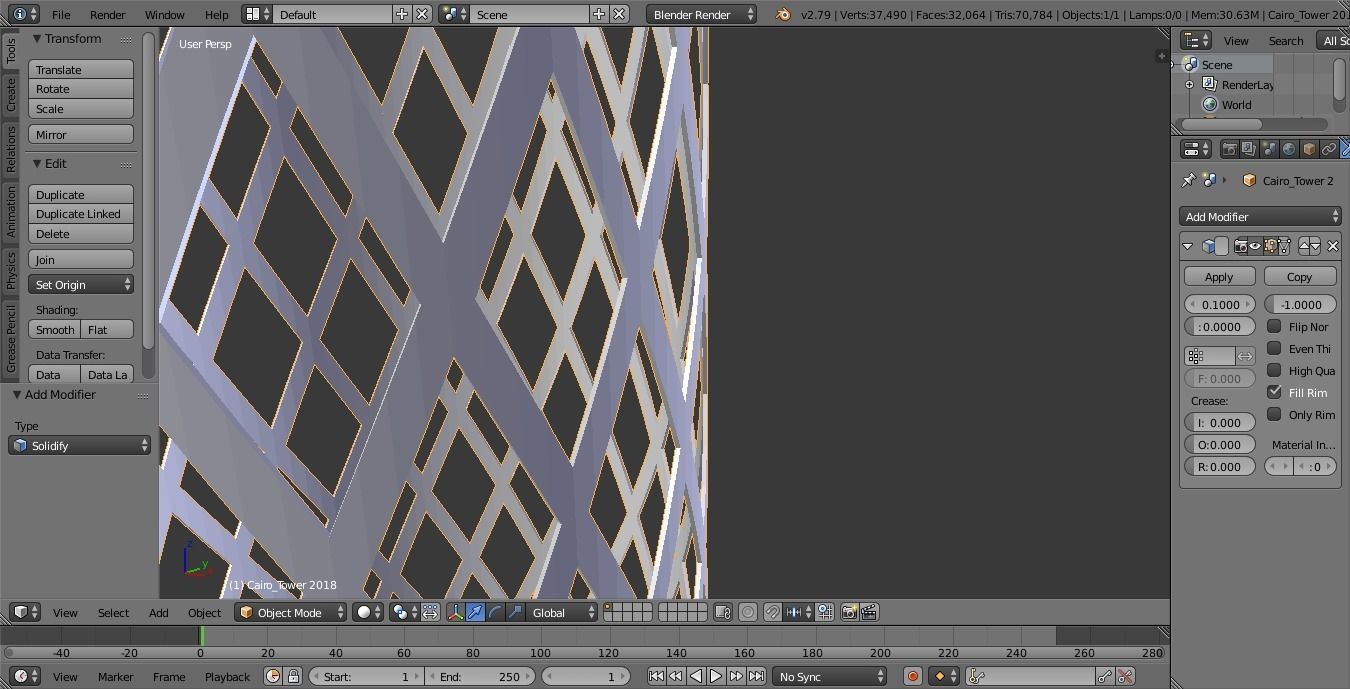The height and width of the screenshot is (689, 1350).
Task: Toggle proportional editing circle icon
Action: (748, 612)
